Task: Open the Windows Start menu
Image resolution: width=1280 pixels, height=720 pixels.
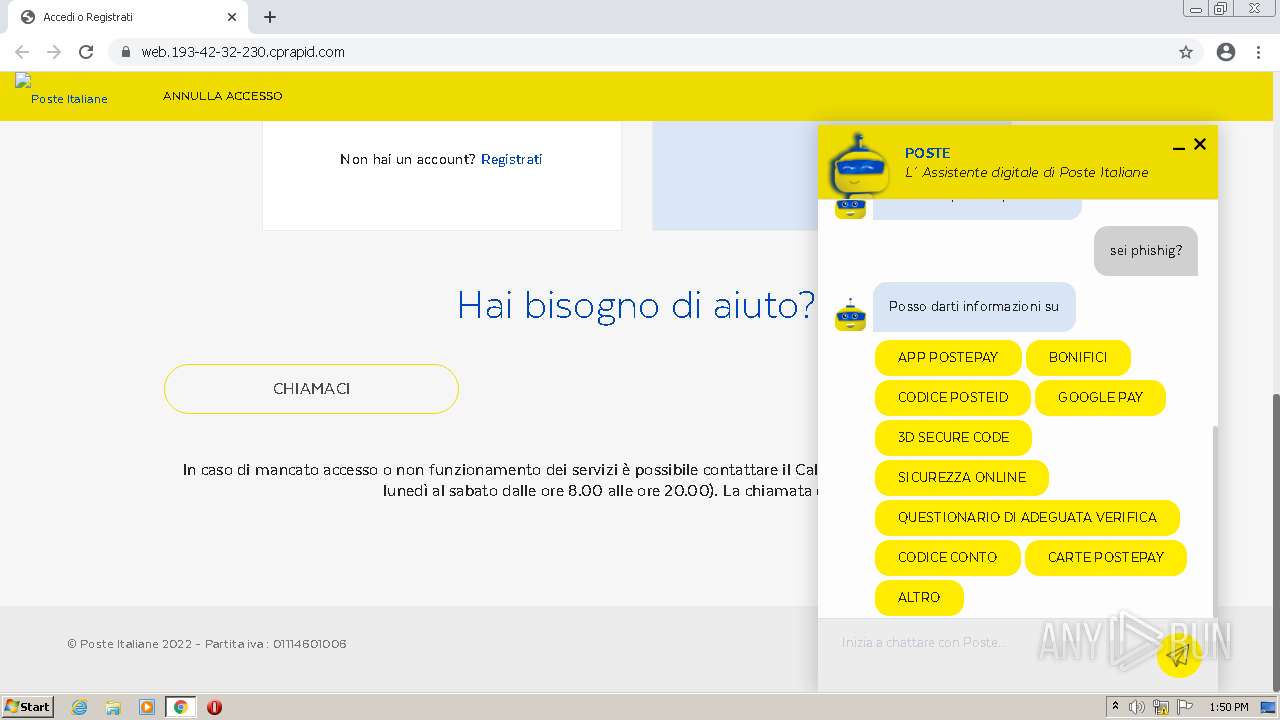Action: (28, 706)
